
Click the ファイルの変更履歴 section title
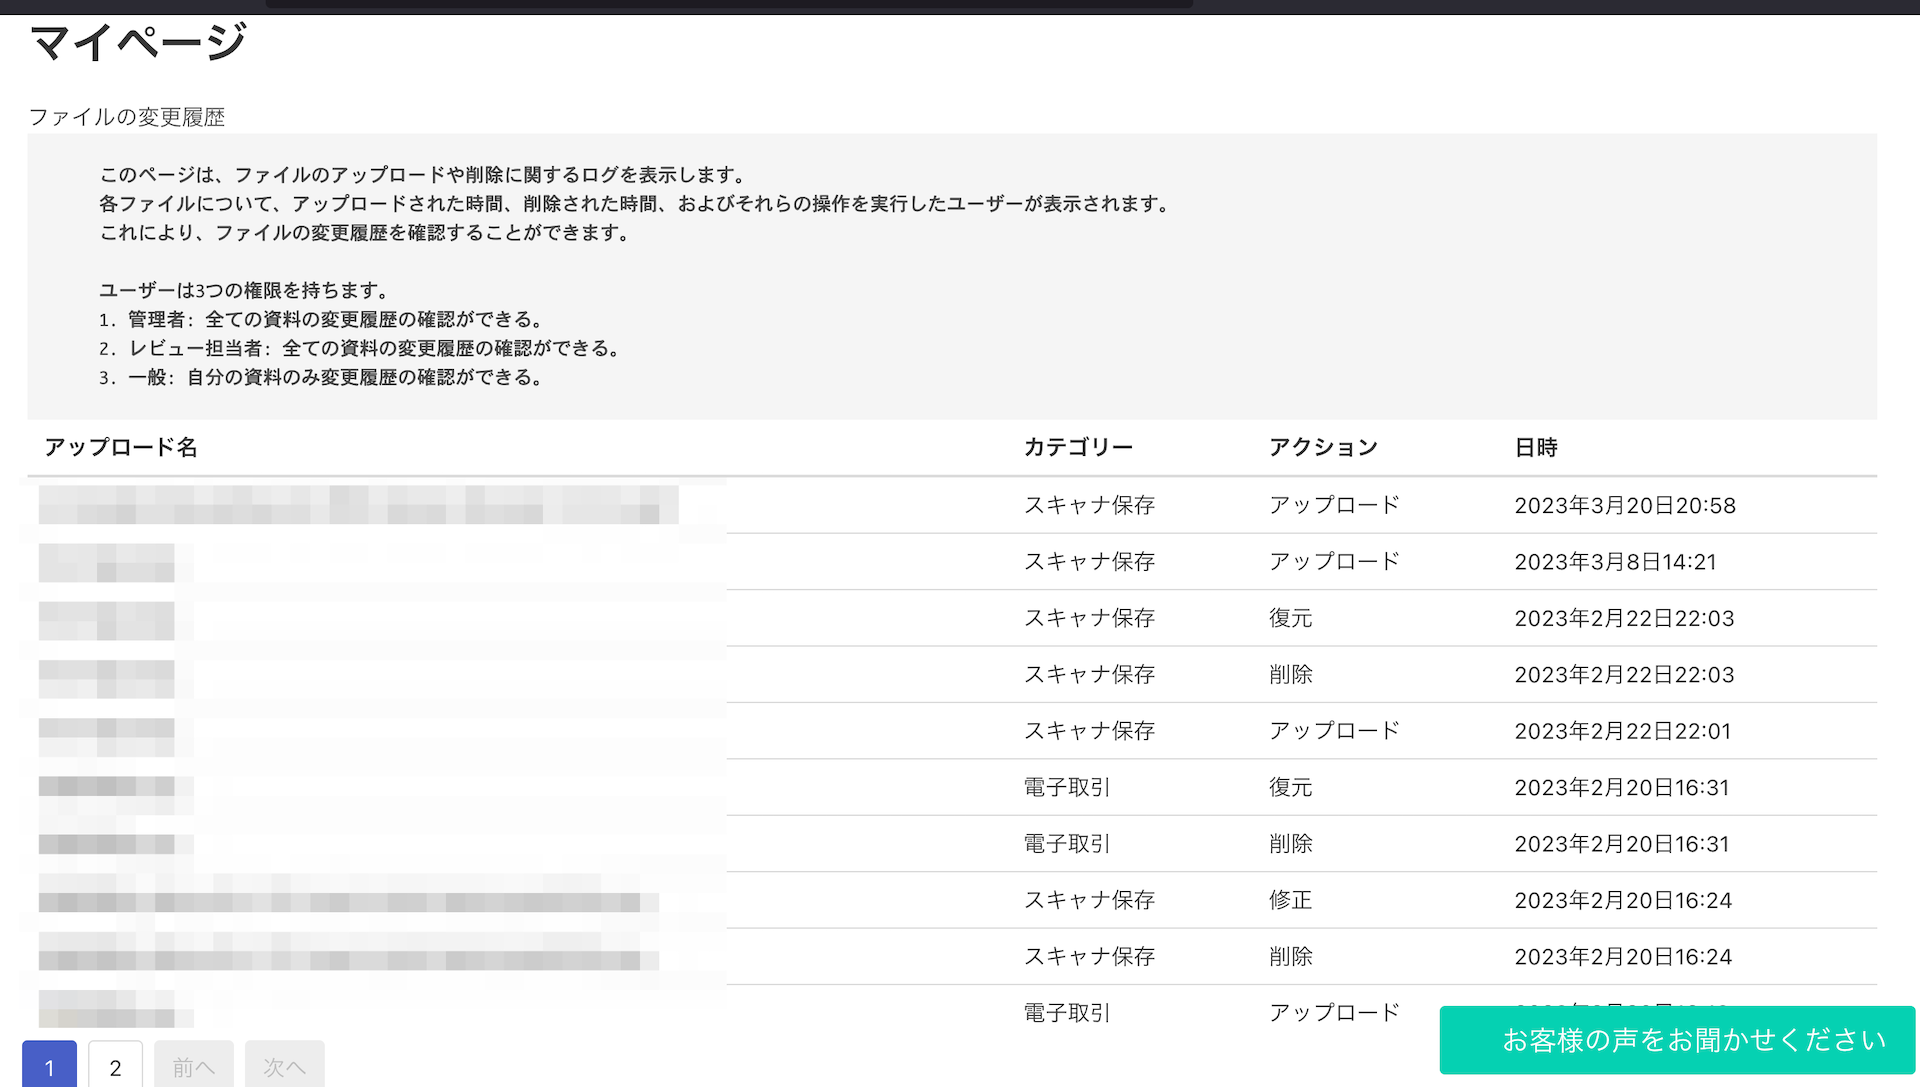pyautogui.click(x=127, y=117)
